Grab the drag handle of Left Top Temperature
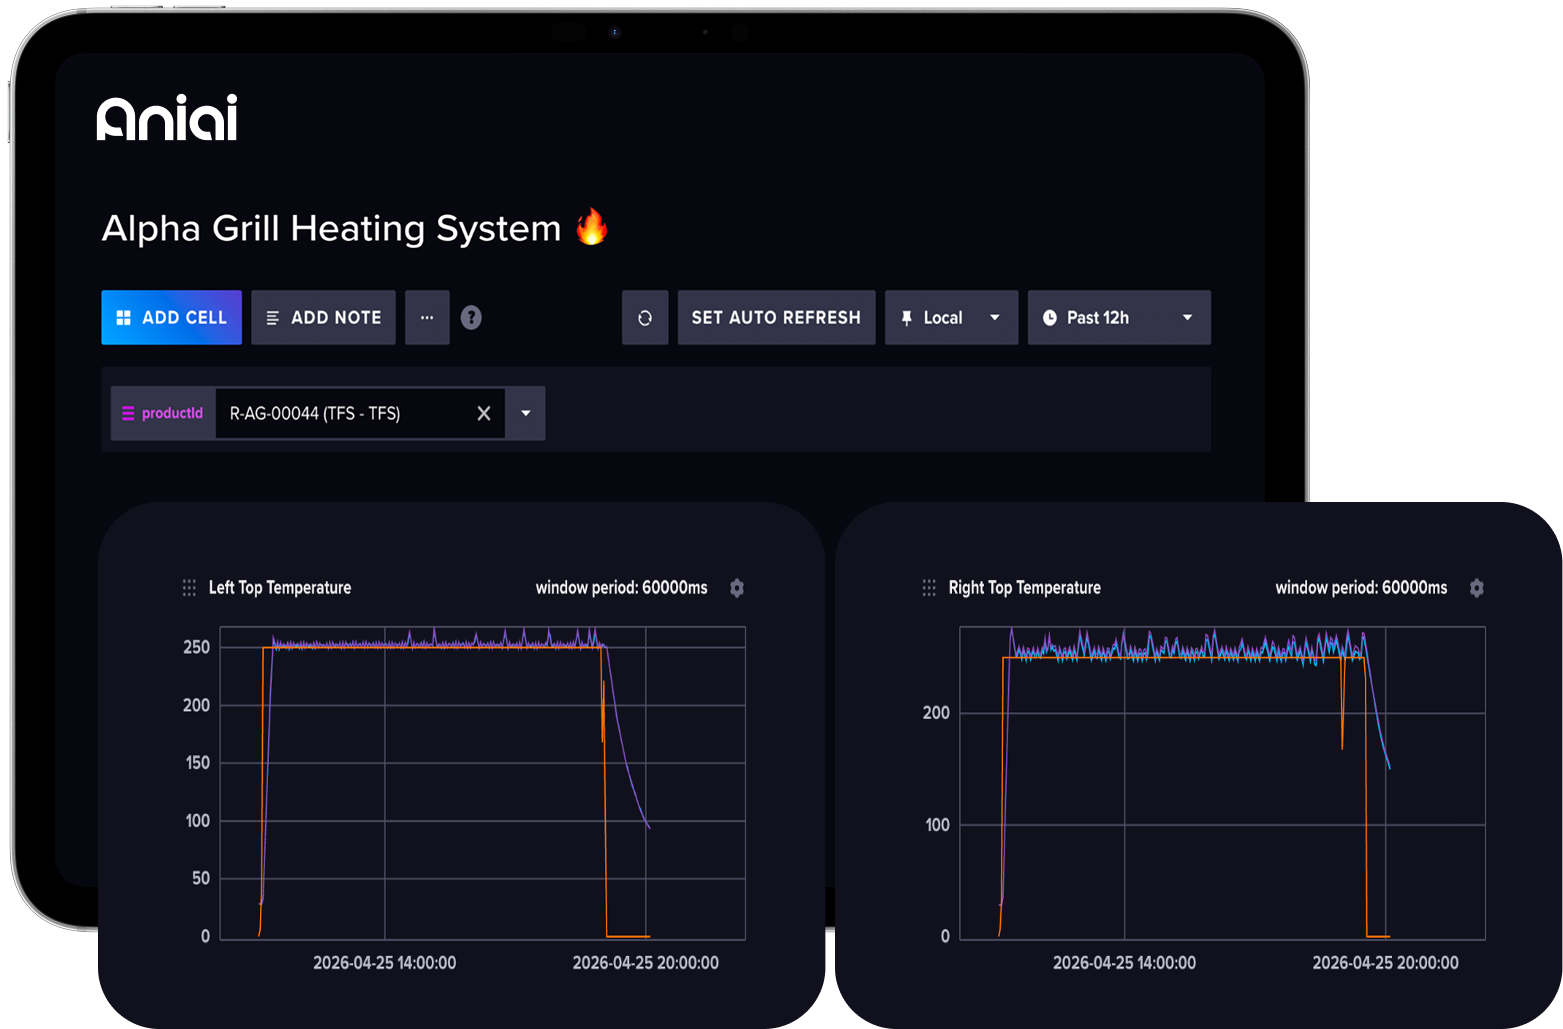 (189, 588)
